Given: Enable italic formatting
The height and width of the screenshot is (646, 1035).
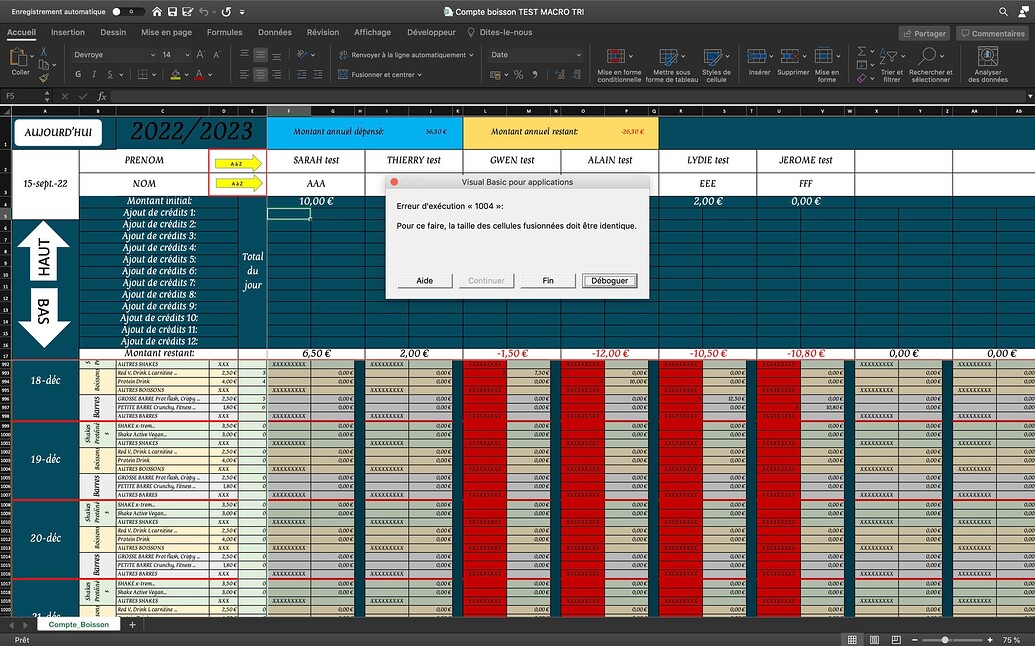Looking at the screenshot, I should click(x=92, y=74).
